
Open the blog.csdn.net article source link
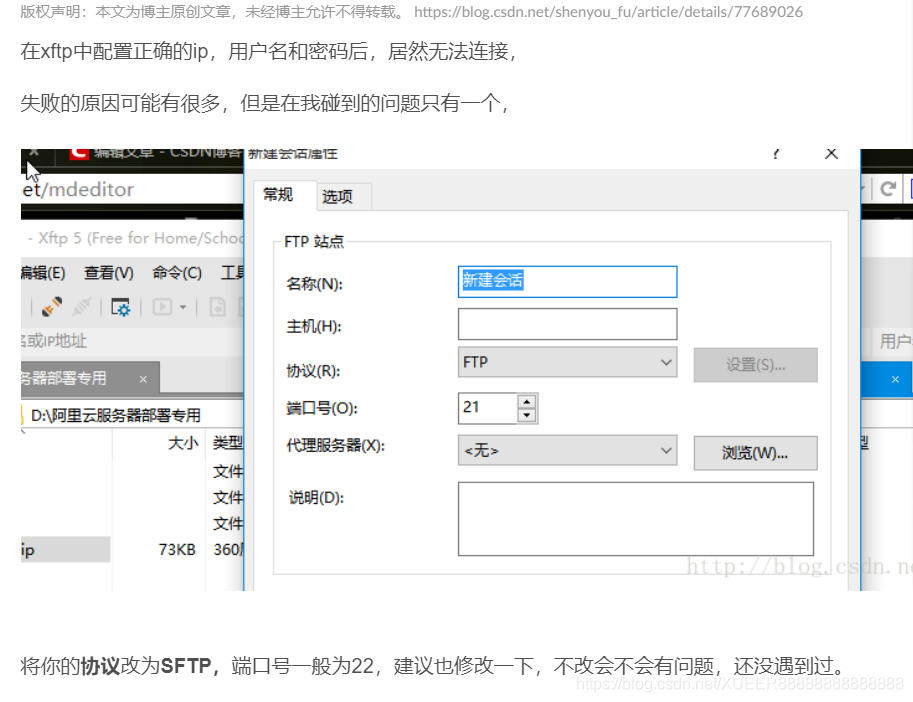click(608, 12)
